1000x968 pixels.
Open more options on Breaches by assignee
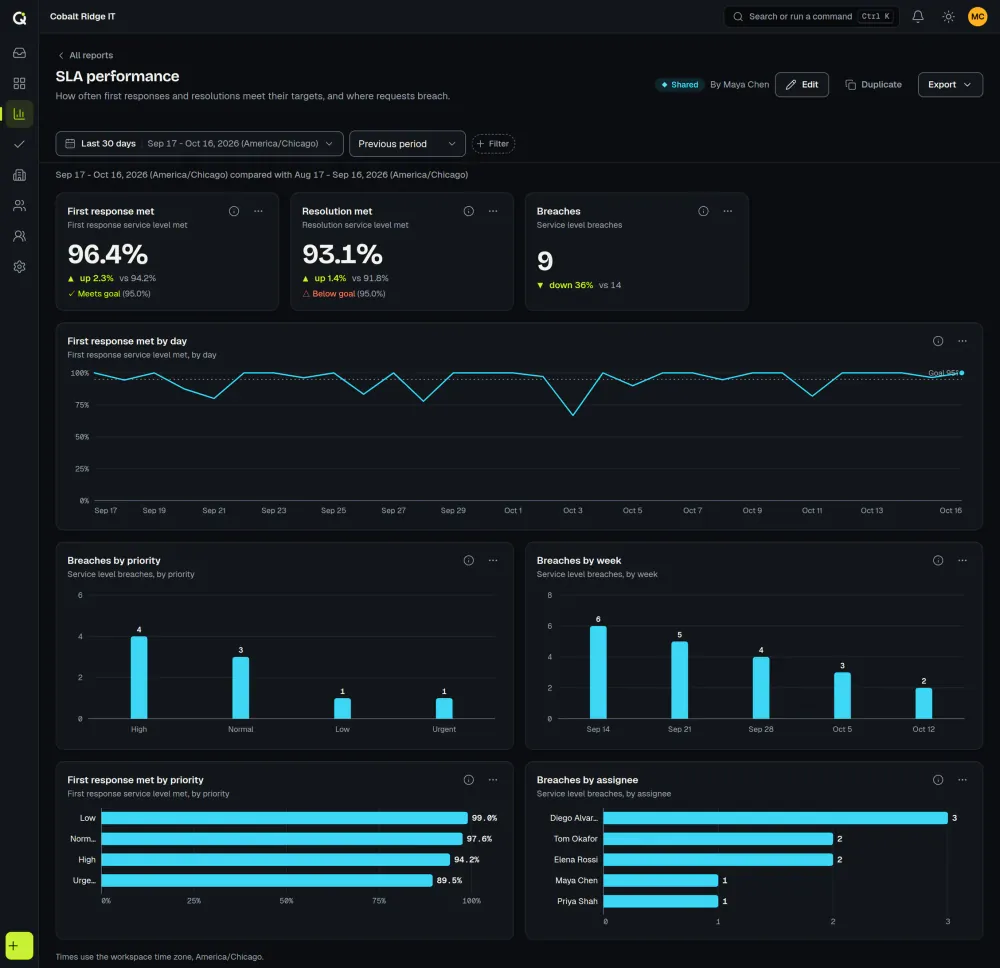click(962, 780)
